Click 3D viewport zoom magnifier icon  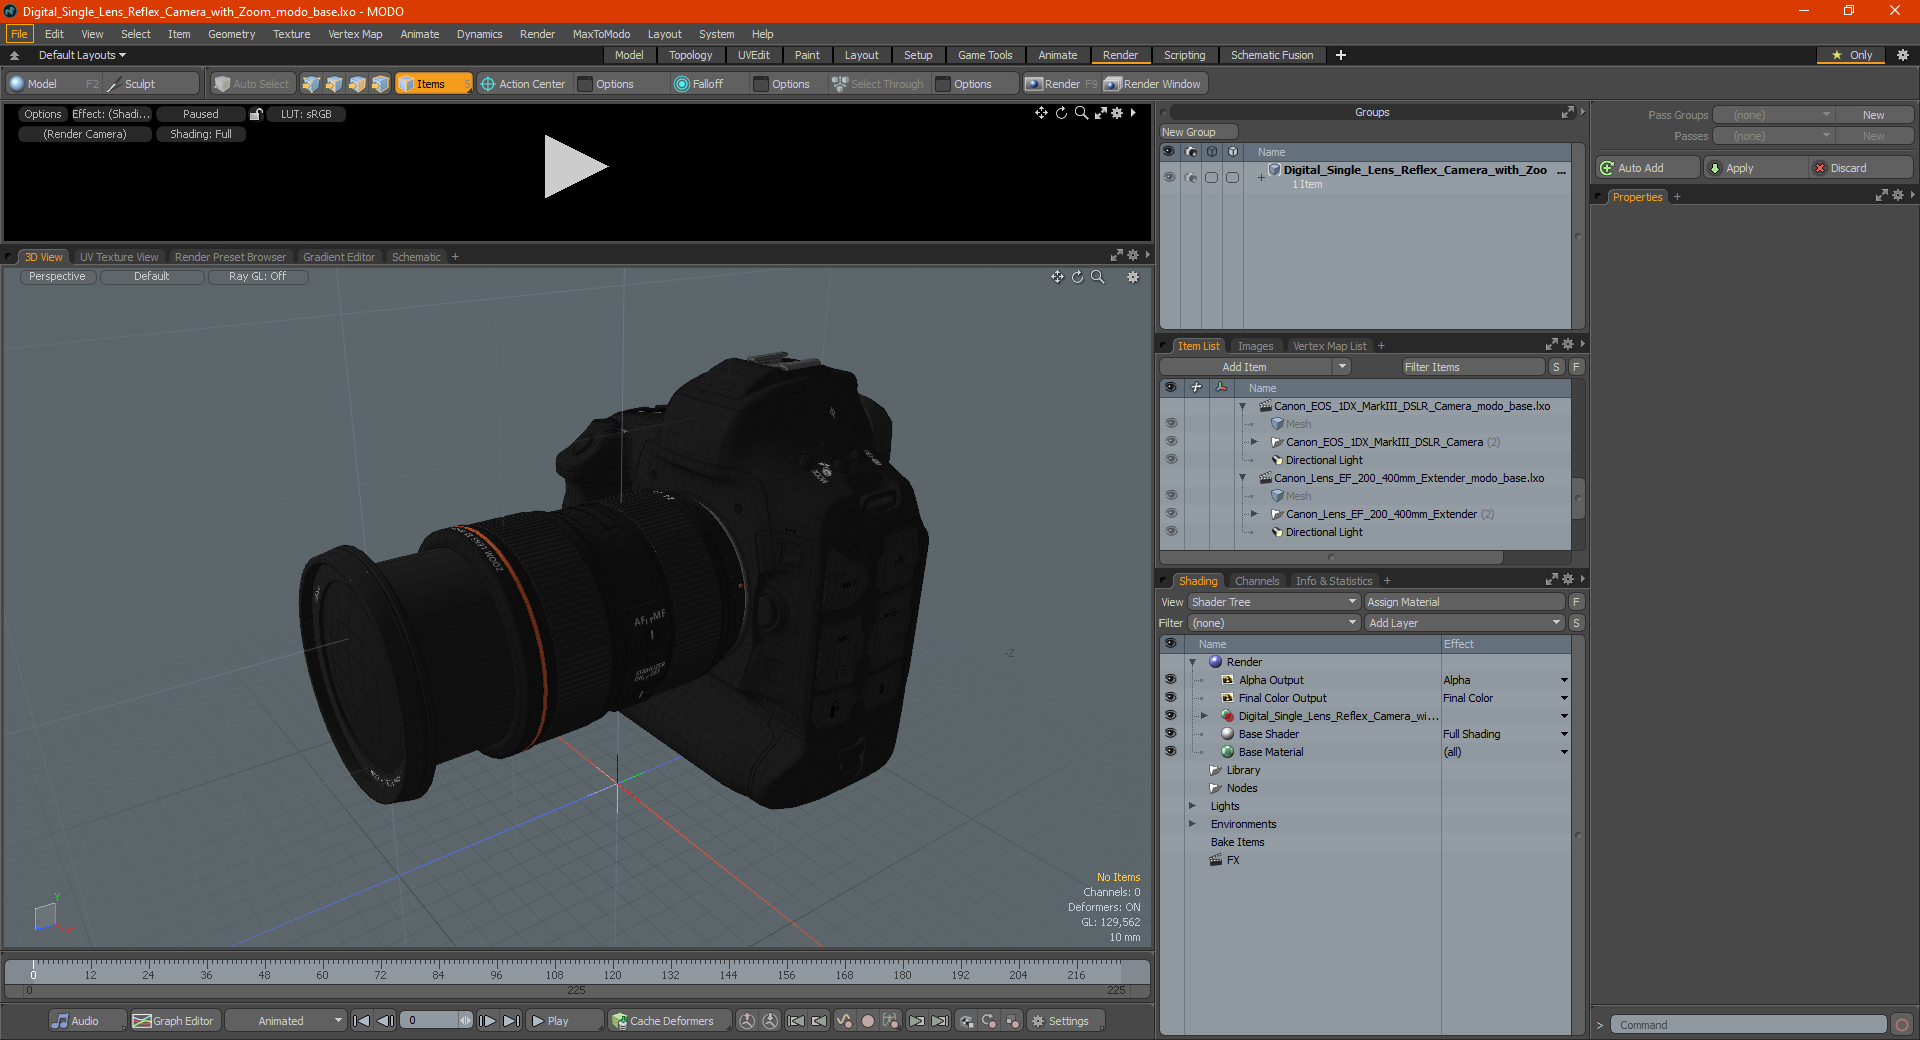[x=1098, y=277]
